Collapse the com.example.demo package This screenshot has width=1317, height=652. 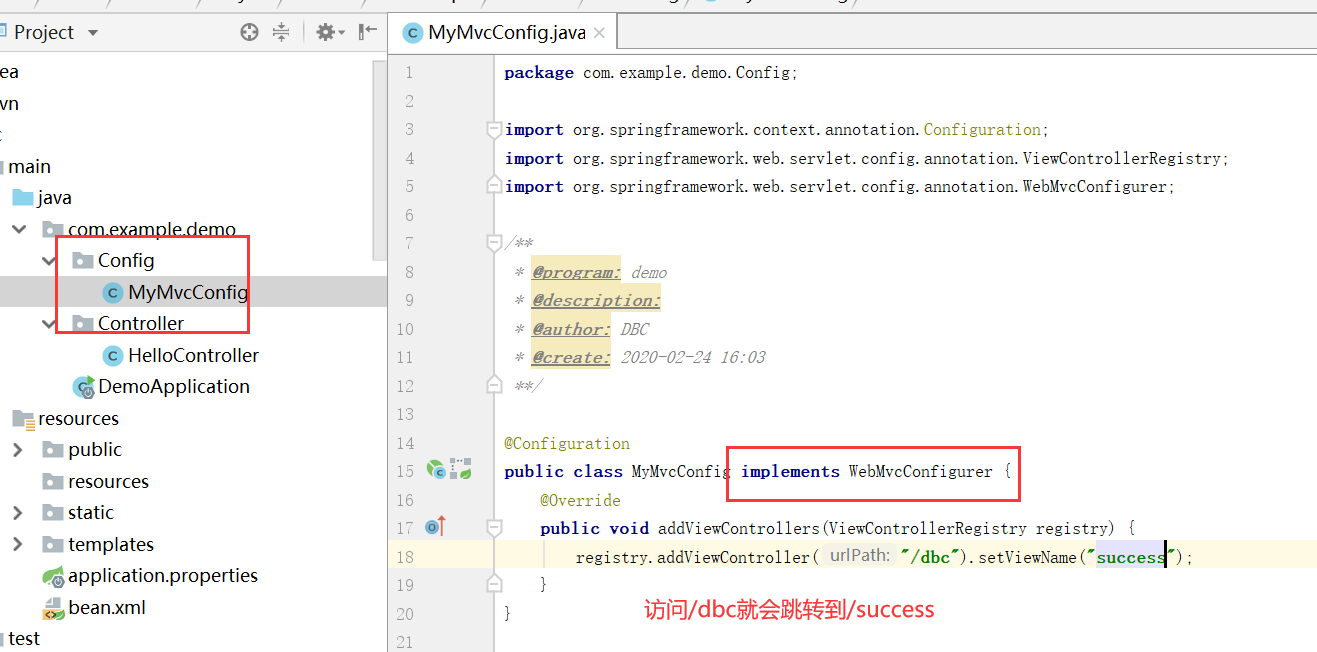coord(19,229)
